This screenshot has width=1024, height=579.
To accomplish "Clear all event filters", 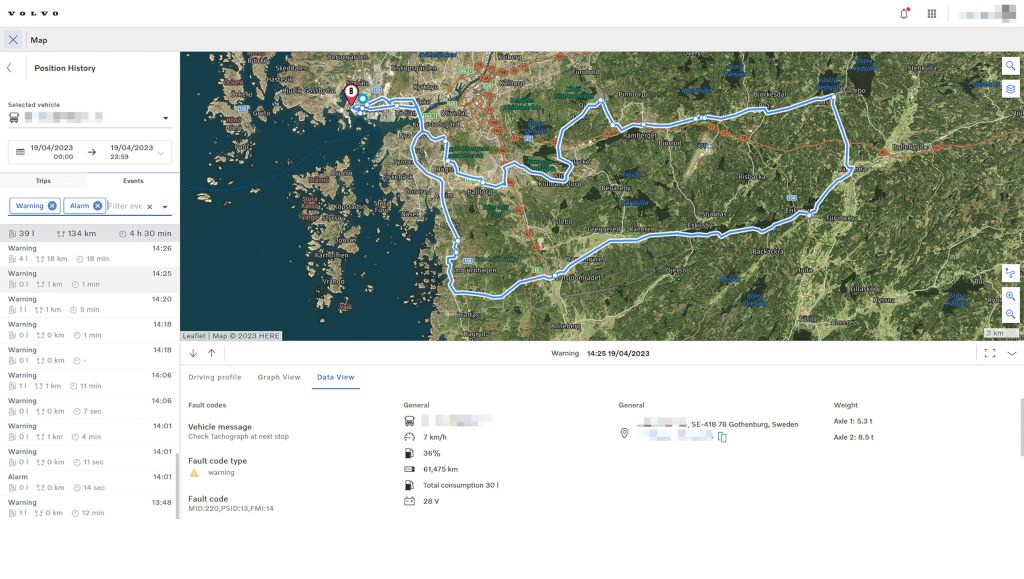I will tap(150, 207).
